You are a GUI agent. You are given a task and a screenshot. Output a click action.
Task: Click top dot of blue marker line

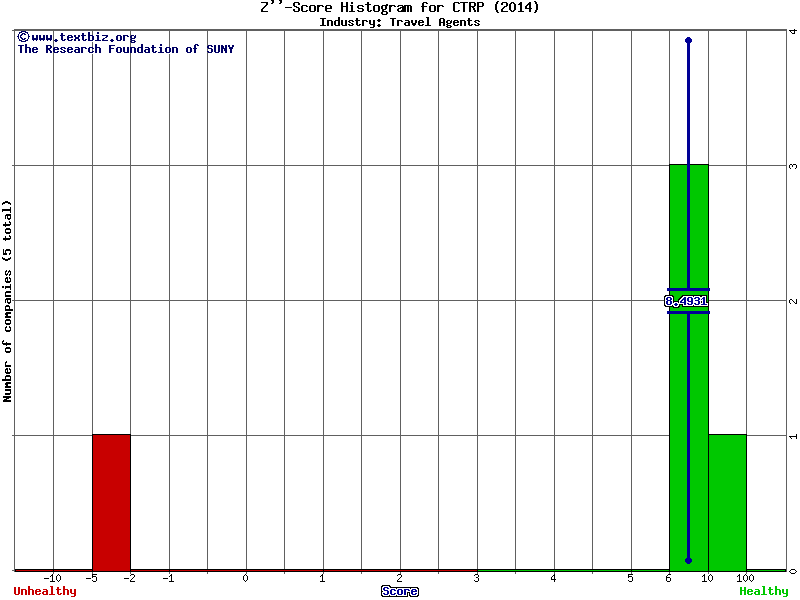pos(688,40)
